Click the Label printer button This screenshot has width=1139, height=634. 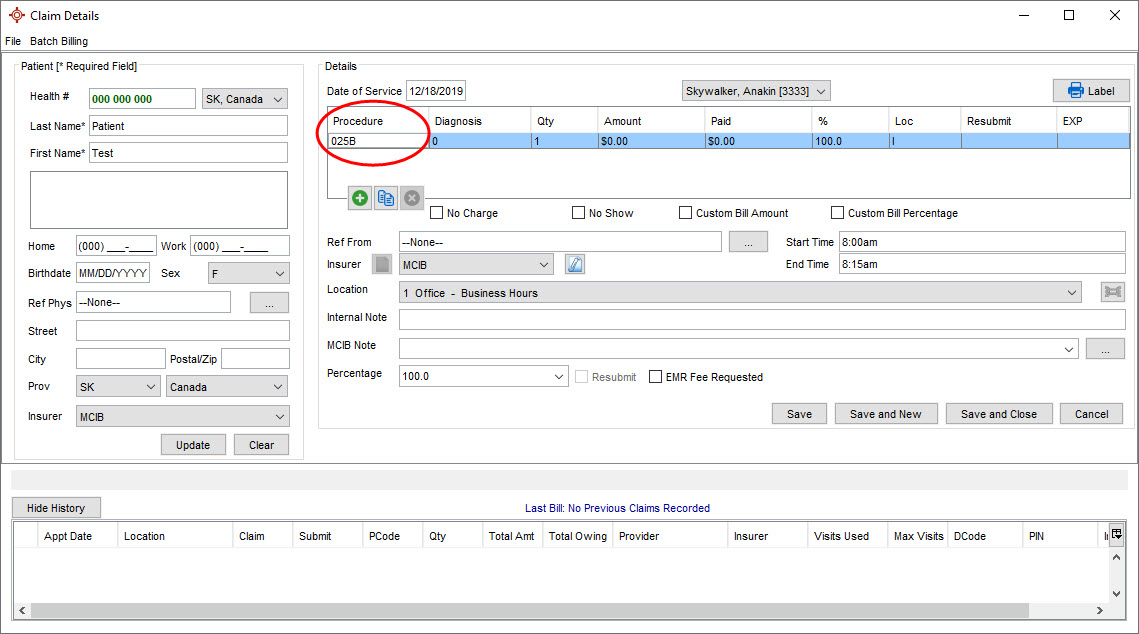[1091, 91]
